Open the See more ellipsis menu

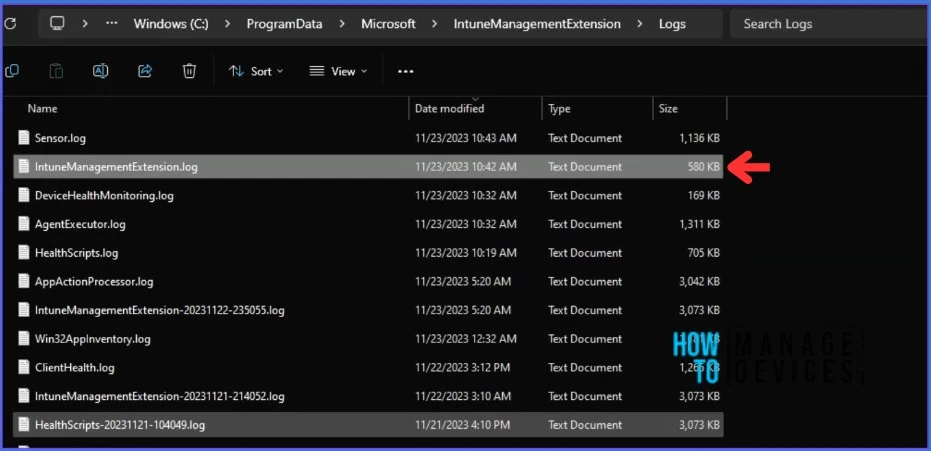pyautogui.click(x=406, y=71)
